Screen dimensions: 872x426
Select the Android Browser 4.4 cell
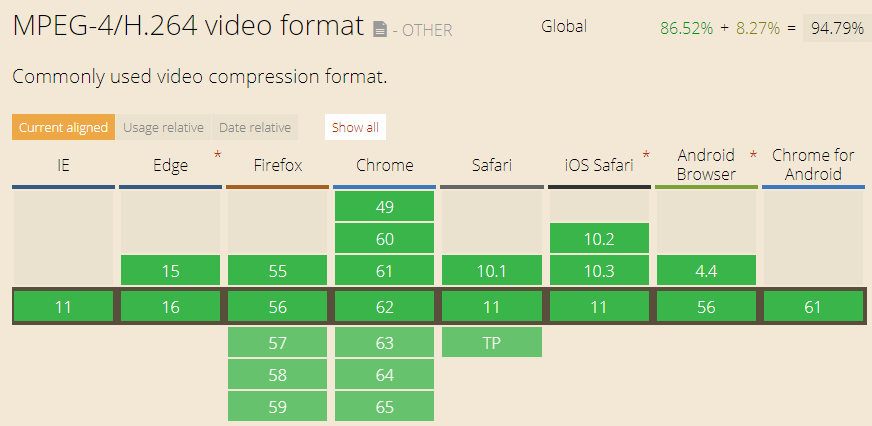tap(706, 271)
